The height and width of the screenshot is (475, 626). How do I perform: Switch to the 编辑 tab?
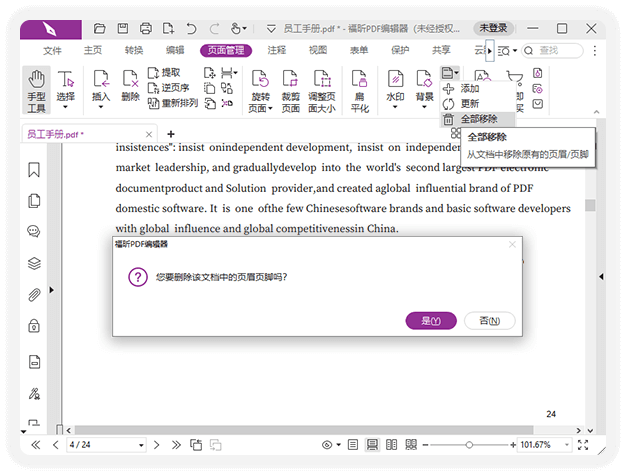175,50
